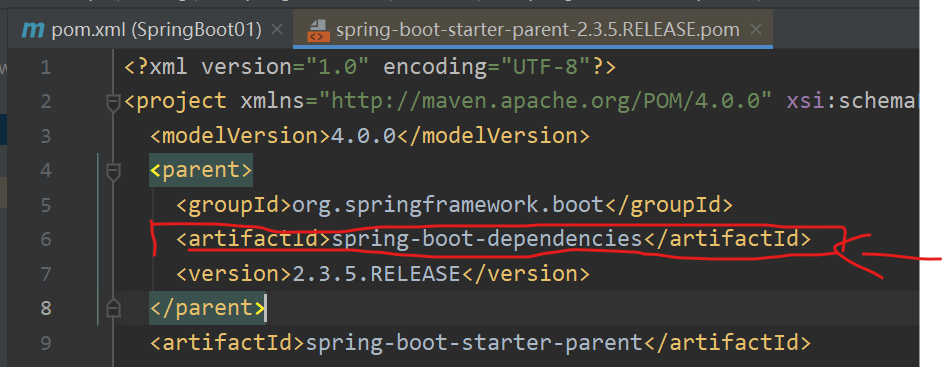
Task: Click org.springframework.boot groupId value
Action: tap(448, 205)
